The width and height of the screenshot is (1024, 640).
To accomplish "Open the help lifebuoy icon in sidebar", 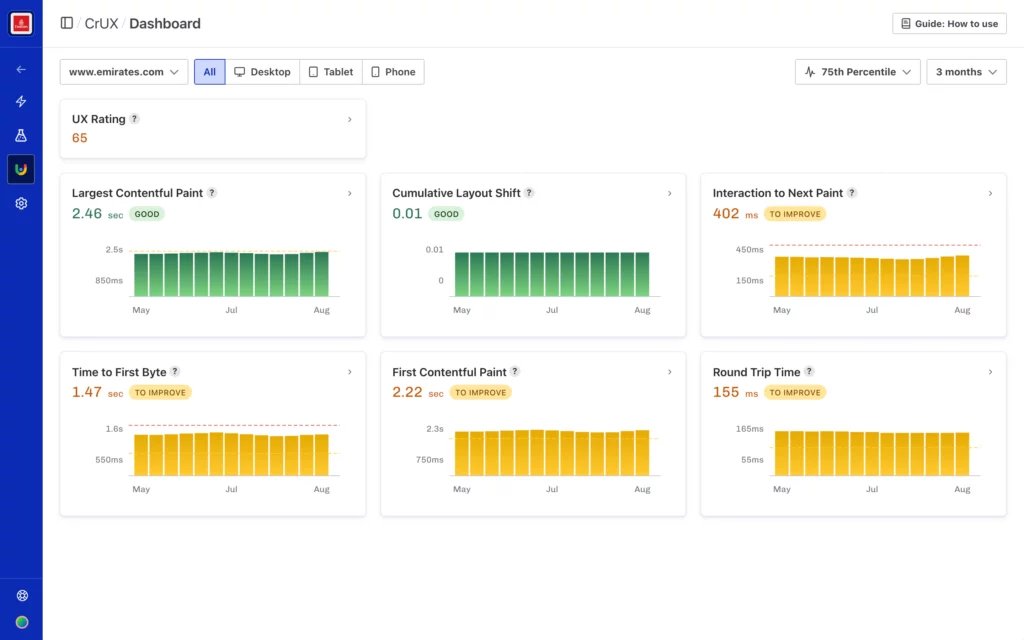I will pos(22,596).
